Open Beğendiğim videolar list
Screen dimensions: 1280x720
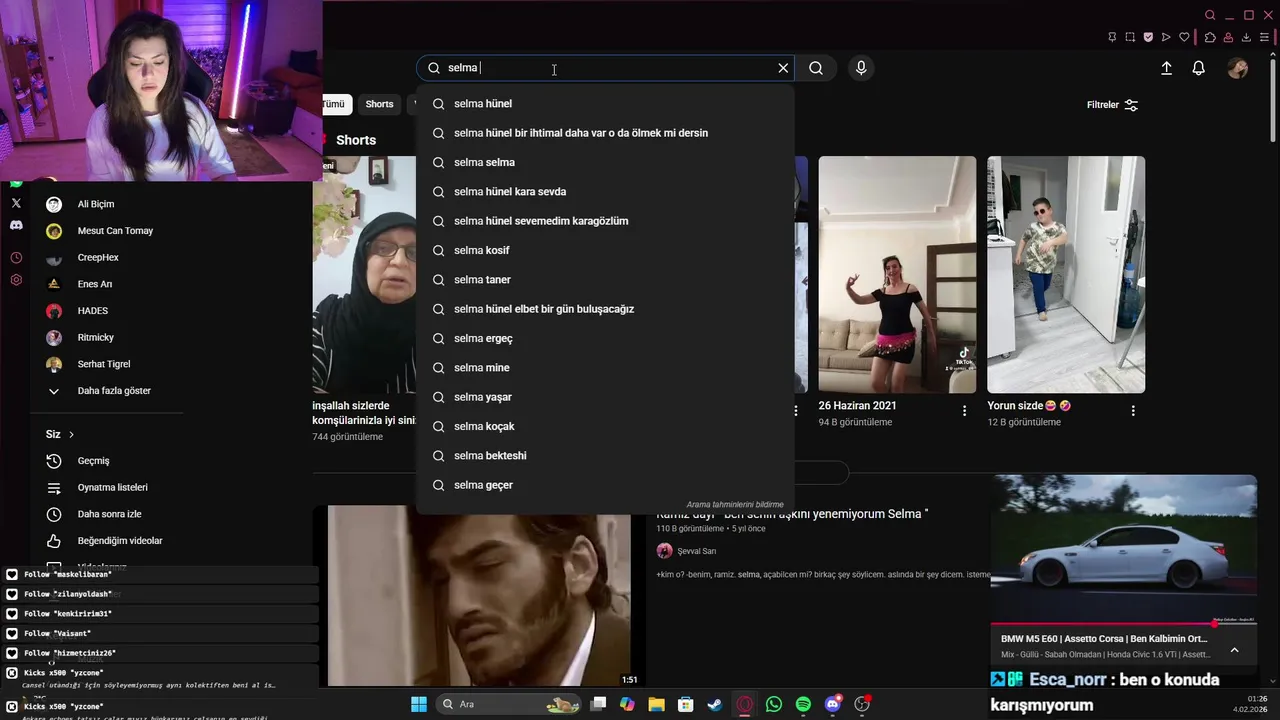[105, 541]
